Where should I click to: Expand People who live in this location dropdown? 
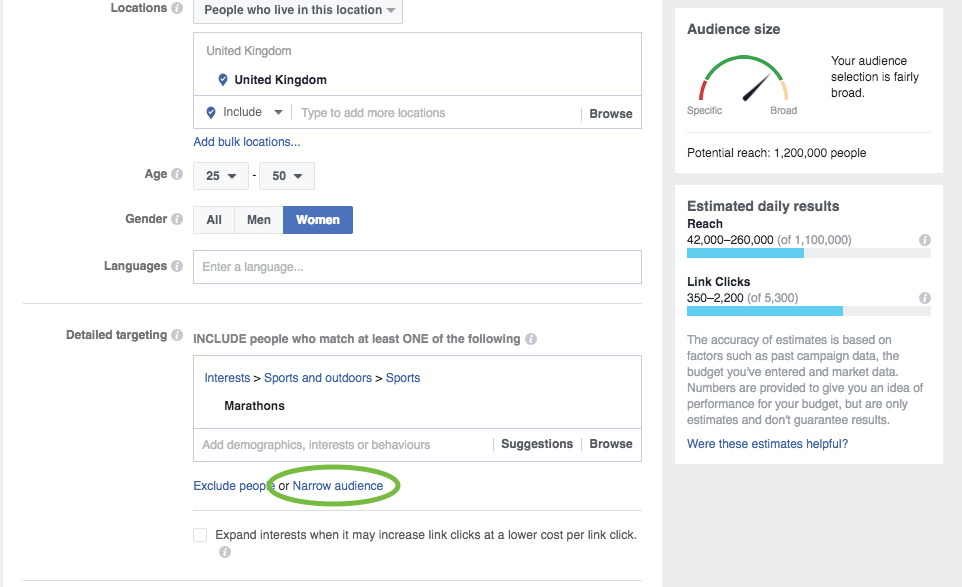pos(298,10)
